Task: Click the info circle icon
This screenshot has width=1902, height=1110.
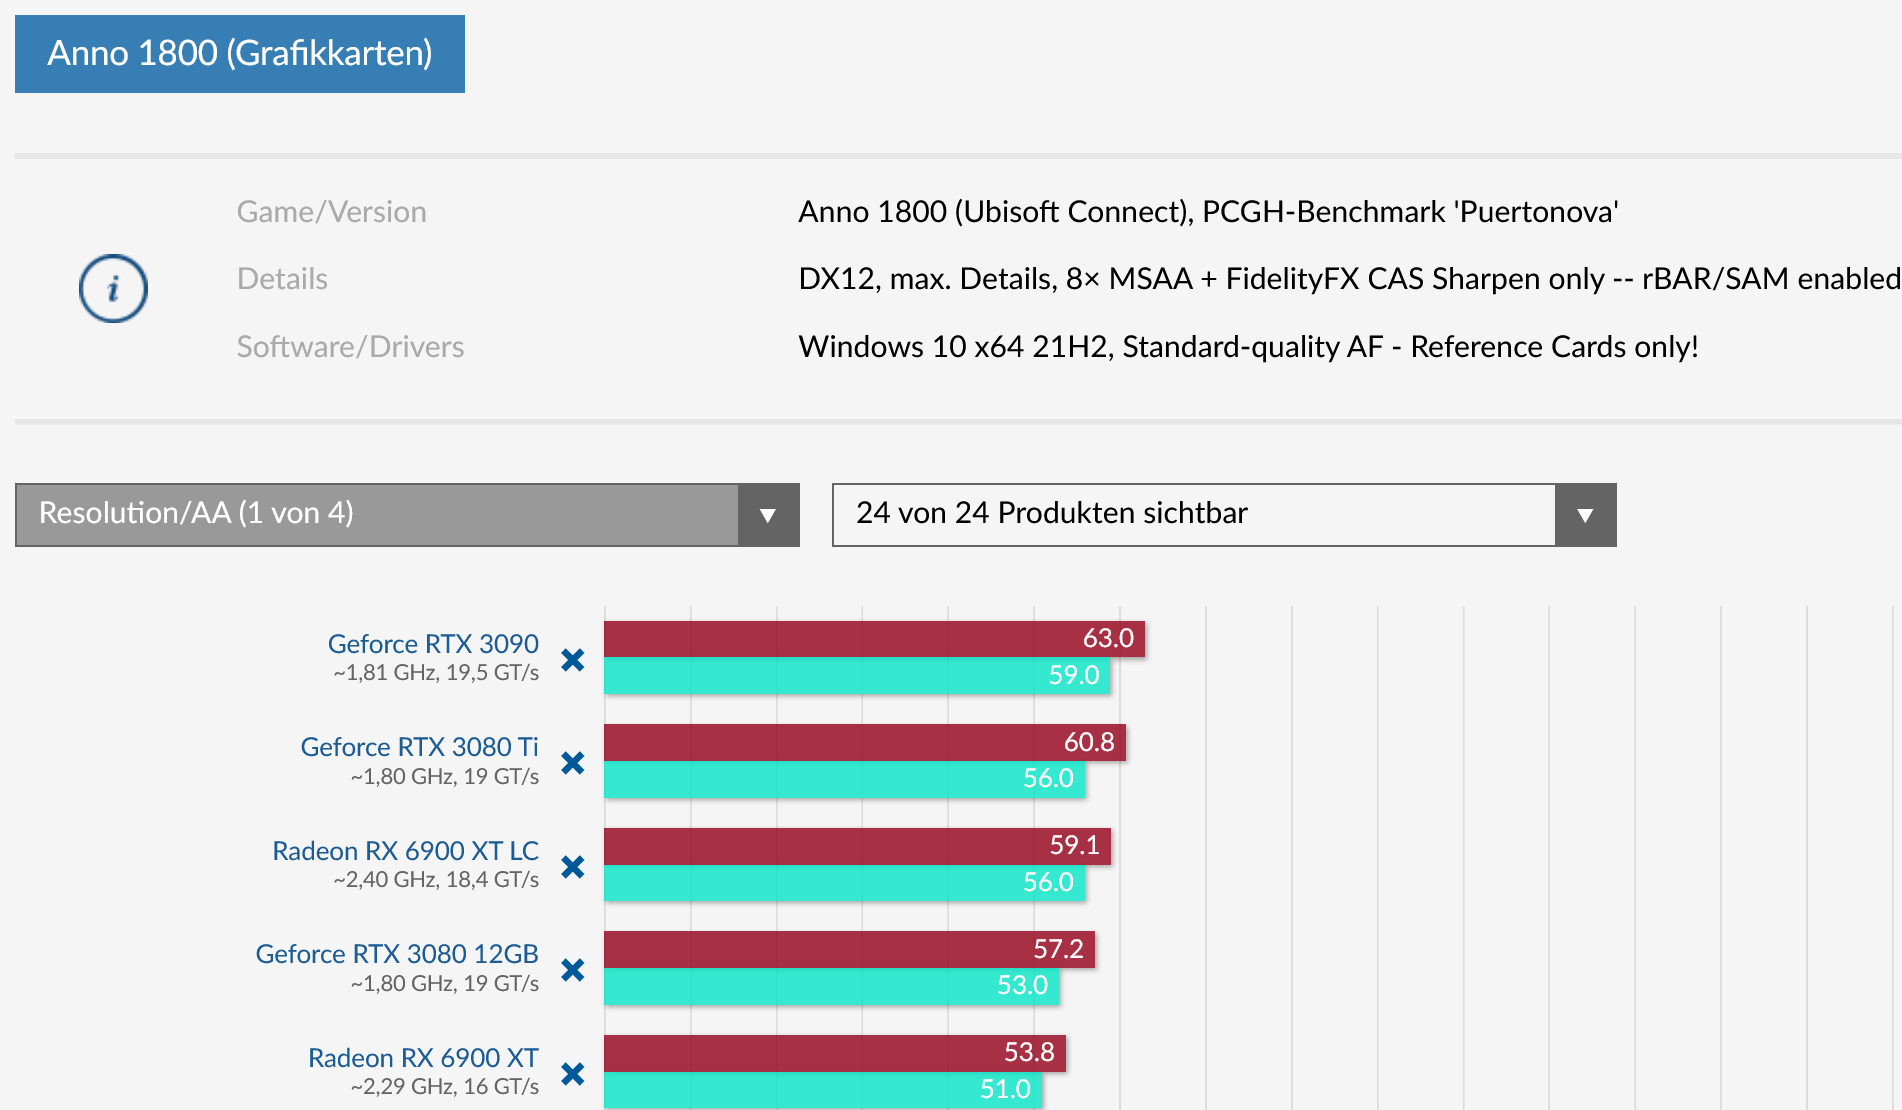Action: click(113, 288)
